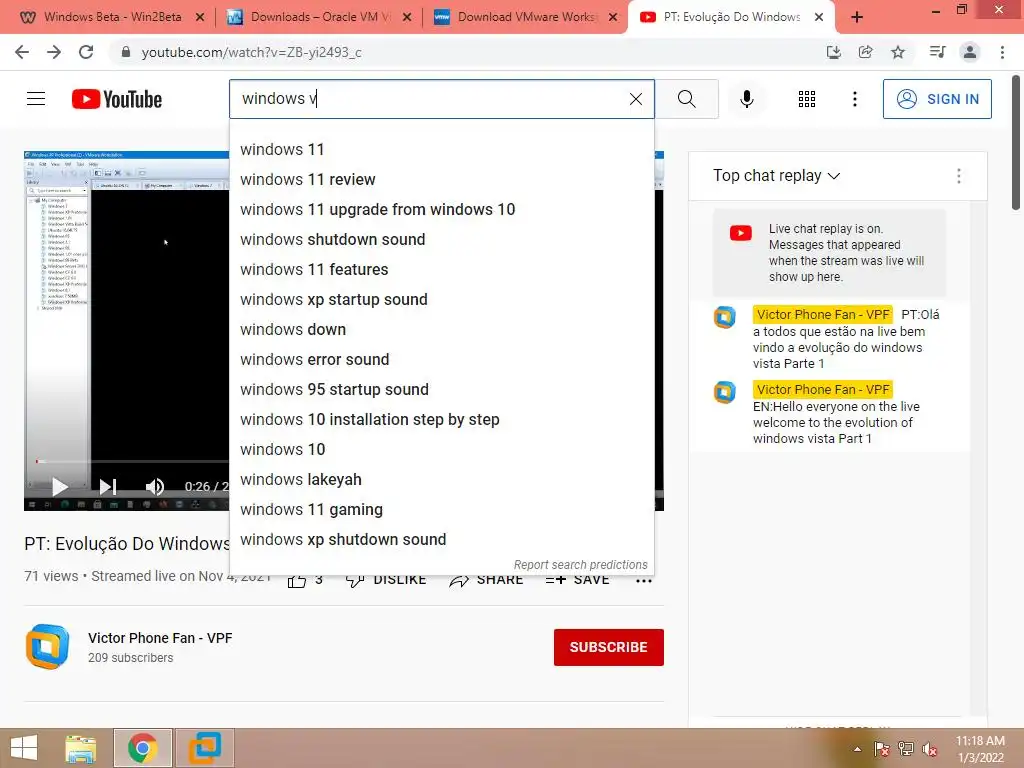This screenshot has height=768, width=1024.
Task: Go forward to the next page
Action: coord(54,52)
